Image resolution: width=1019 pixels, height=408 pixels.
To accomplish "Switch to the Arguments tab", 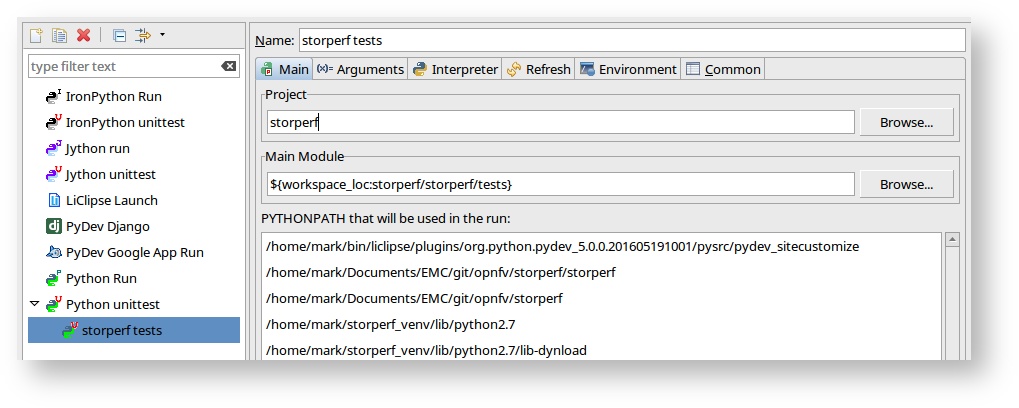I will point(360,69).
